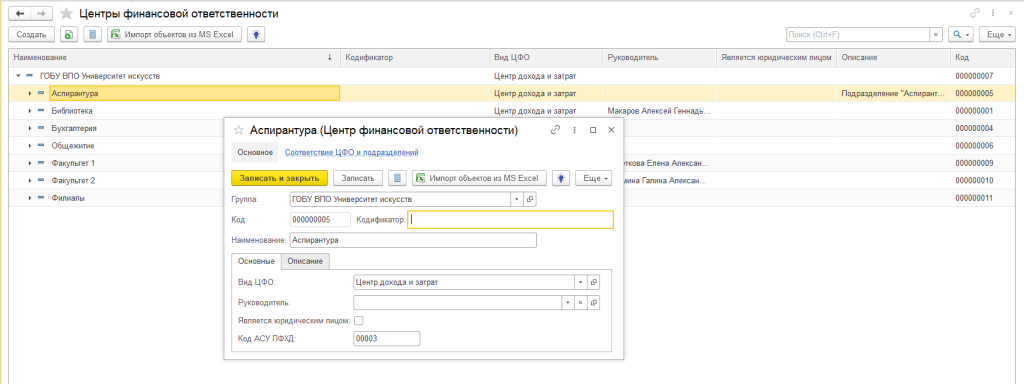1024x384 pixels.
Task: Click the "Кодификатор" input field
Action: [x=510, y=220]
